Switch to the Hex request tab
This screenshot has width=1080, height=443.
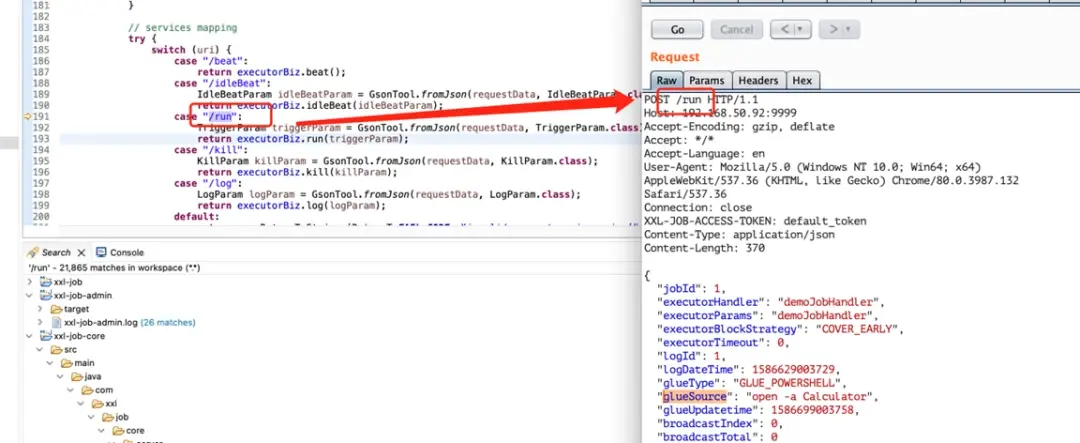click(802, 81)
